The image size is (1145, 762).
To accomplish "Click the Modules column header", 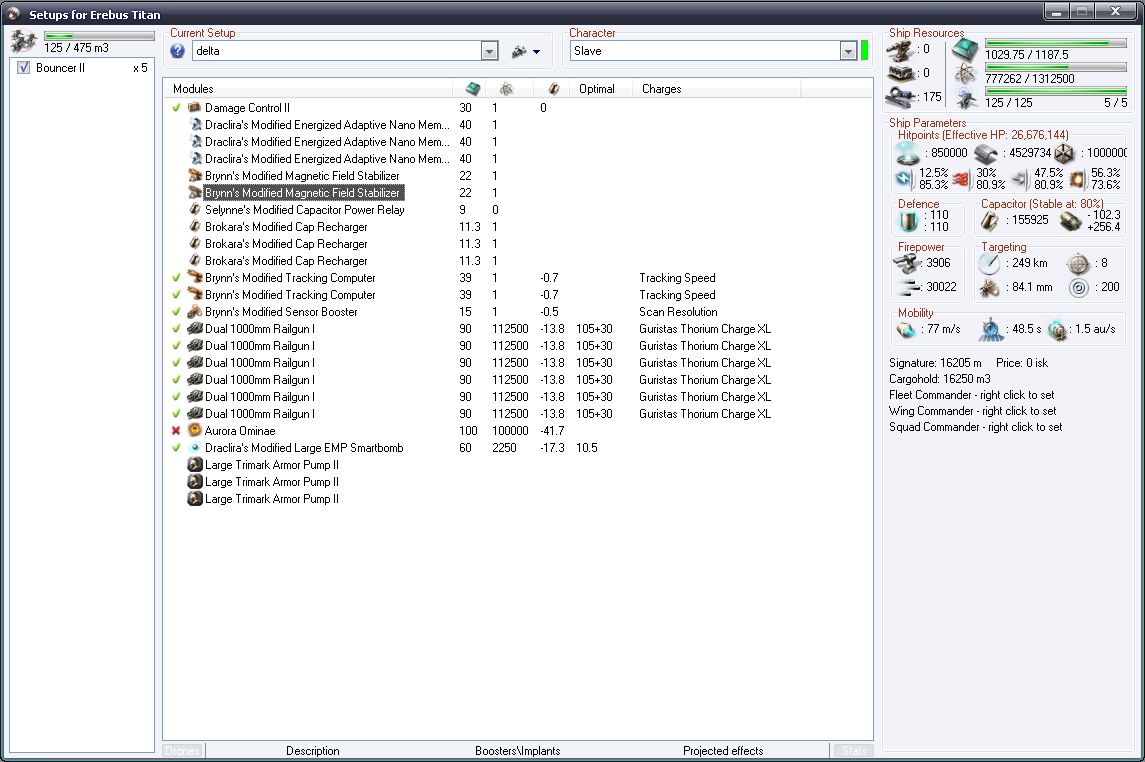I will tap(308, 88).
